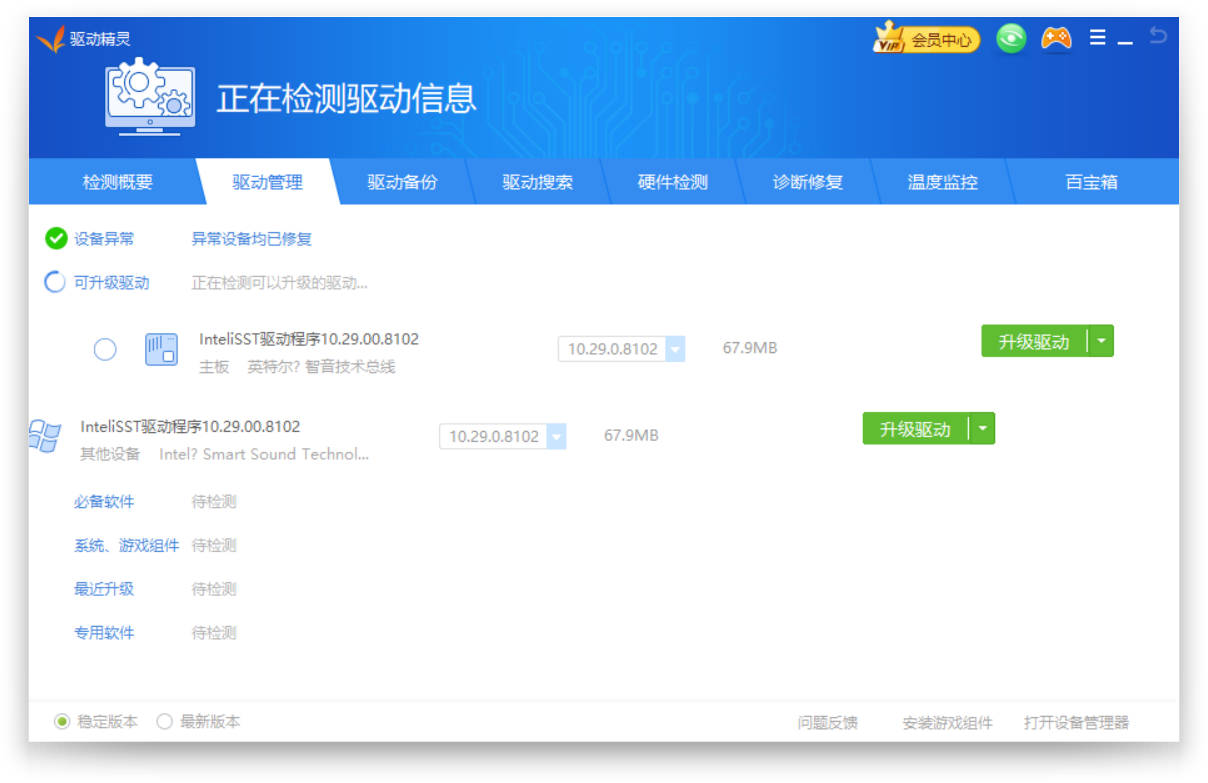Open the green eye icon in title bar
This screenshot has height=783, width=1208.
(1011, 39)
